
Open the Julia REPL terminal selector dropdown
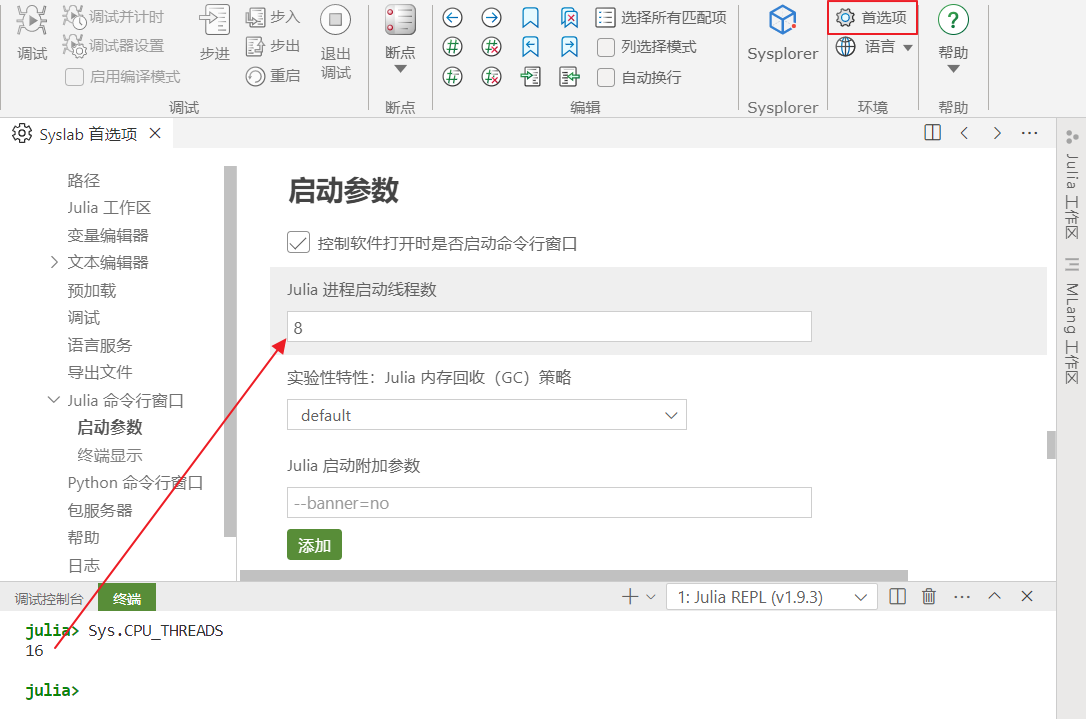771,597
